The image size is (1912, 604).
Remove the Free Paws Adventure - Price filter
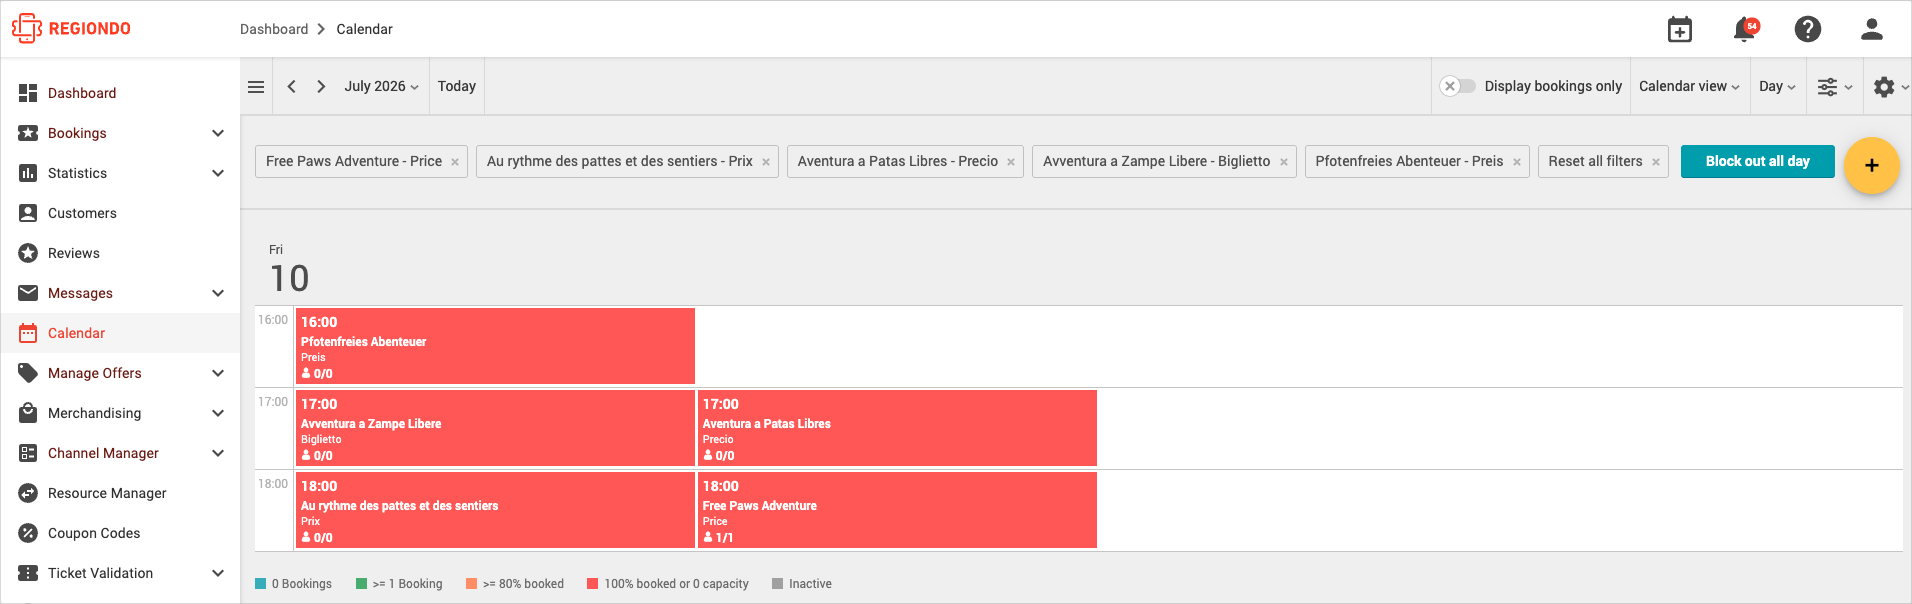[x=455, y=162]
